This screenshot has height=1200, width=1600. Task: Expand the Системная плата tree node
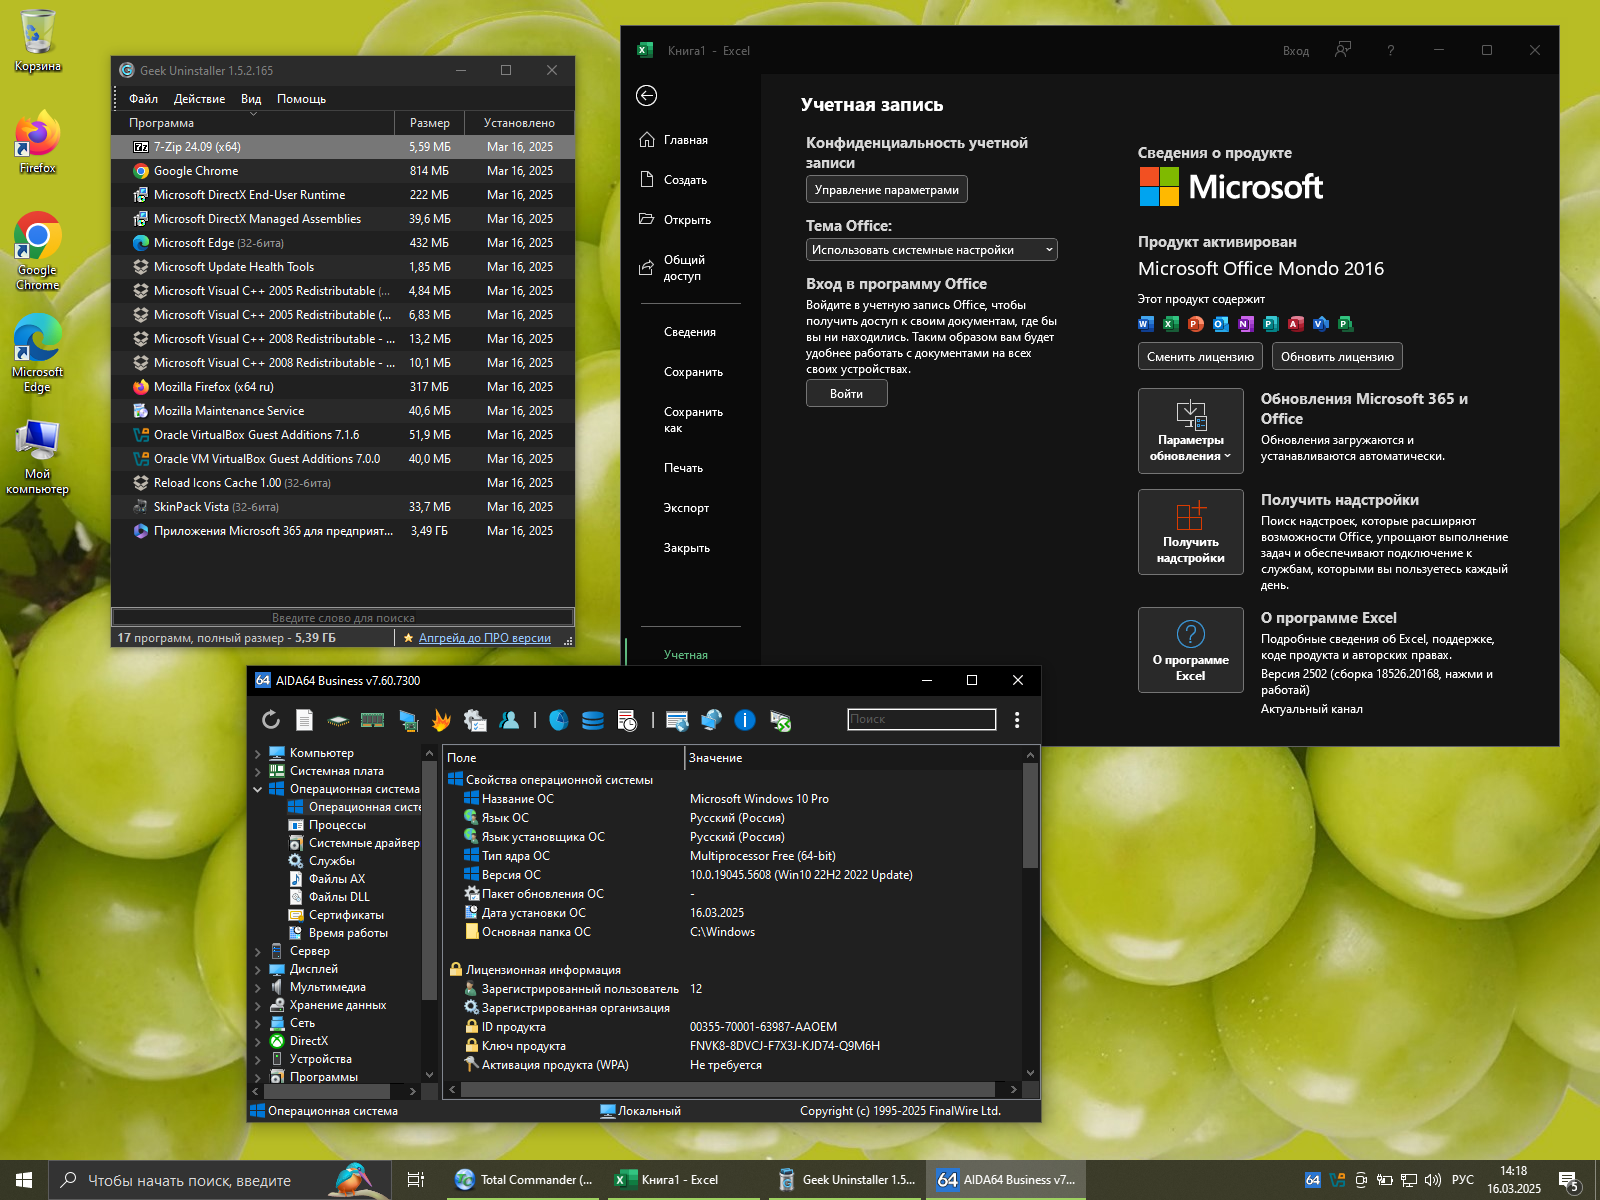pyautogui.click(x=258, y=772)
